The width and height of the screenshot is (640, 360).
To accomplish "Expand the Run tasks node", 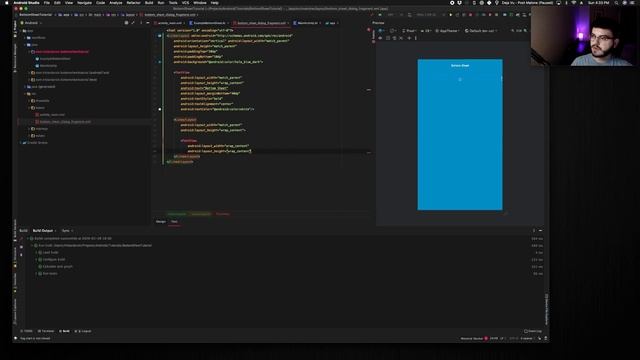I will (36, 273).
